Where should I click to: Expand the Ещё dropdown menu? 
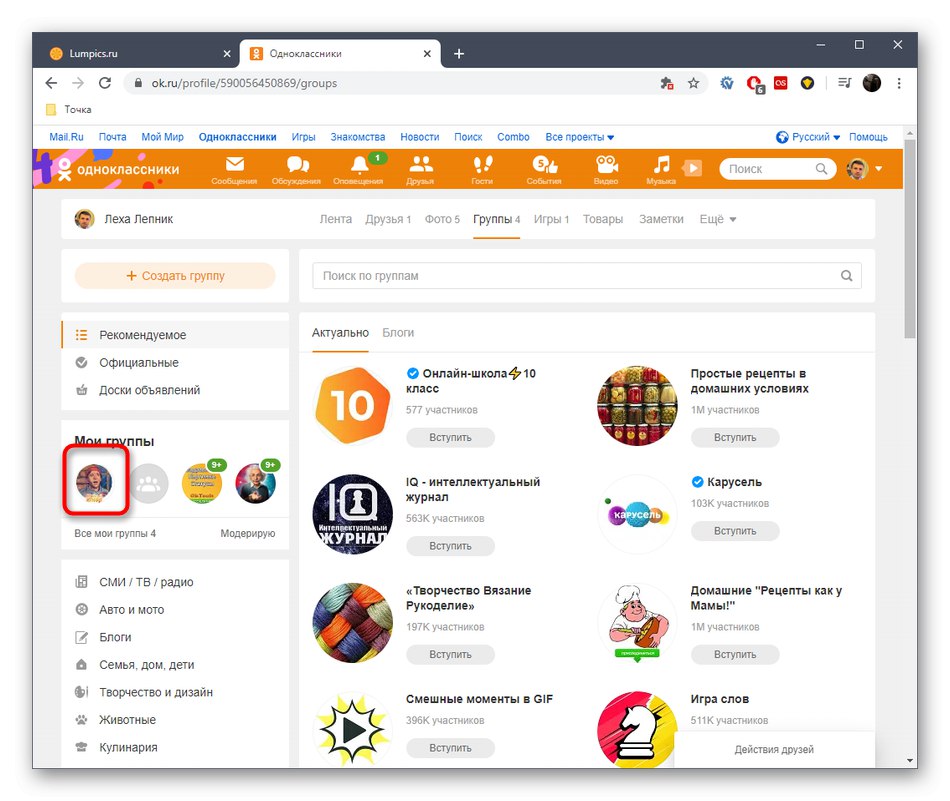tap(717, 219)
